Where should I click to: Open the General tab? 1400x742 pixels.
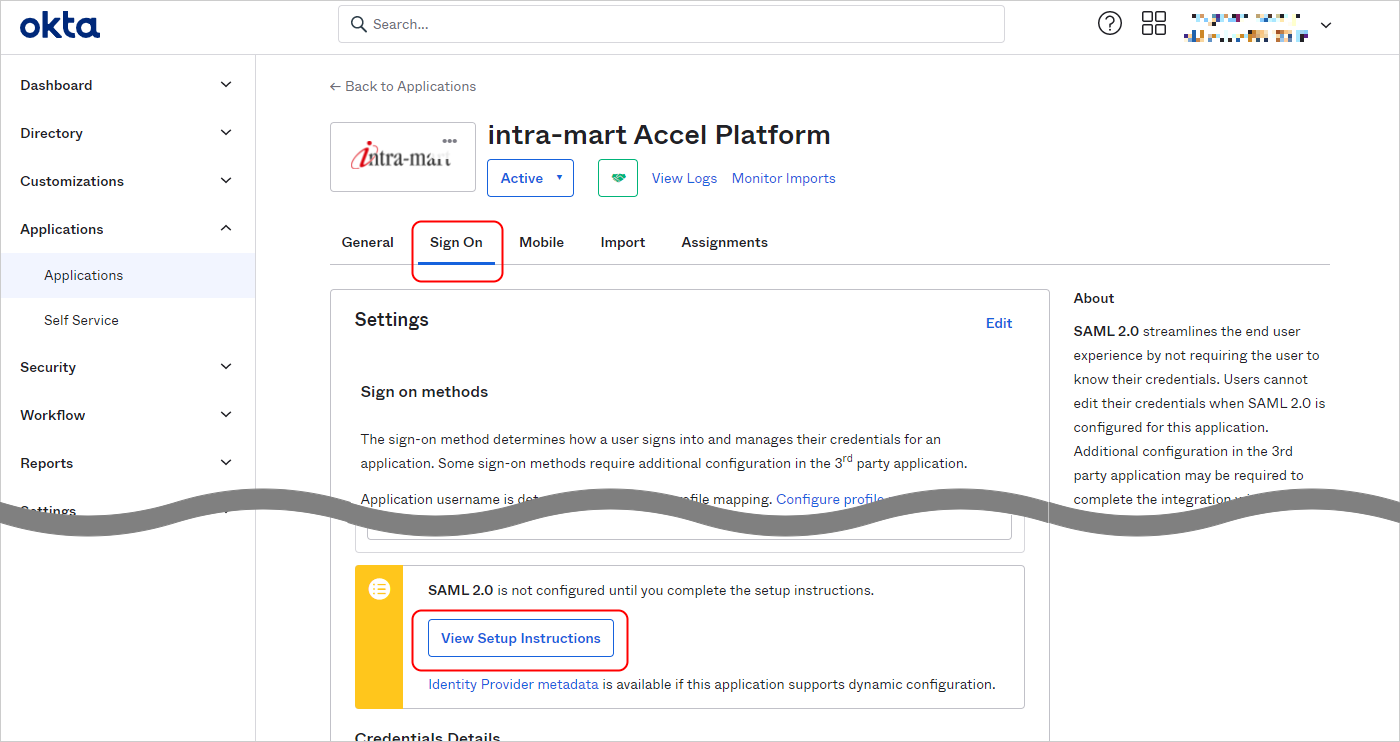coord(368,242)
